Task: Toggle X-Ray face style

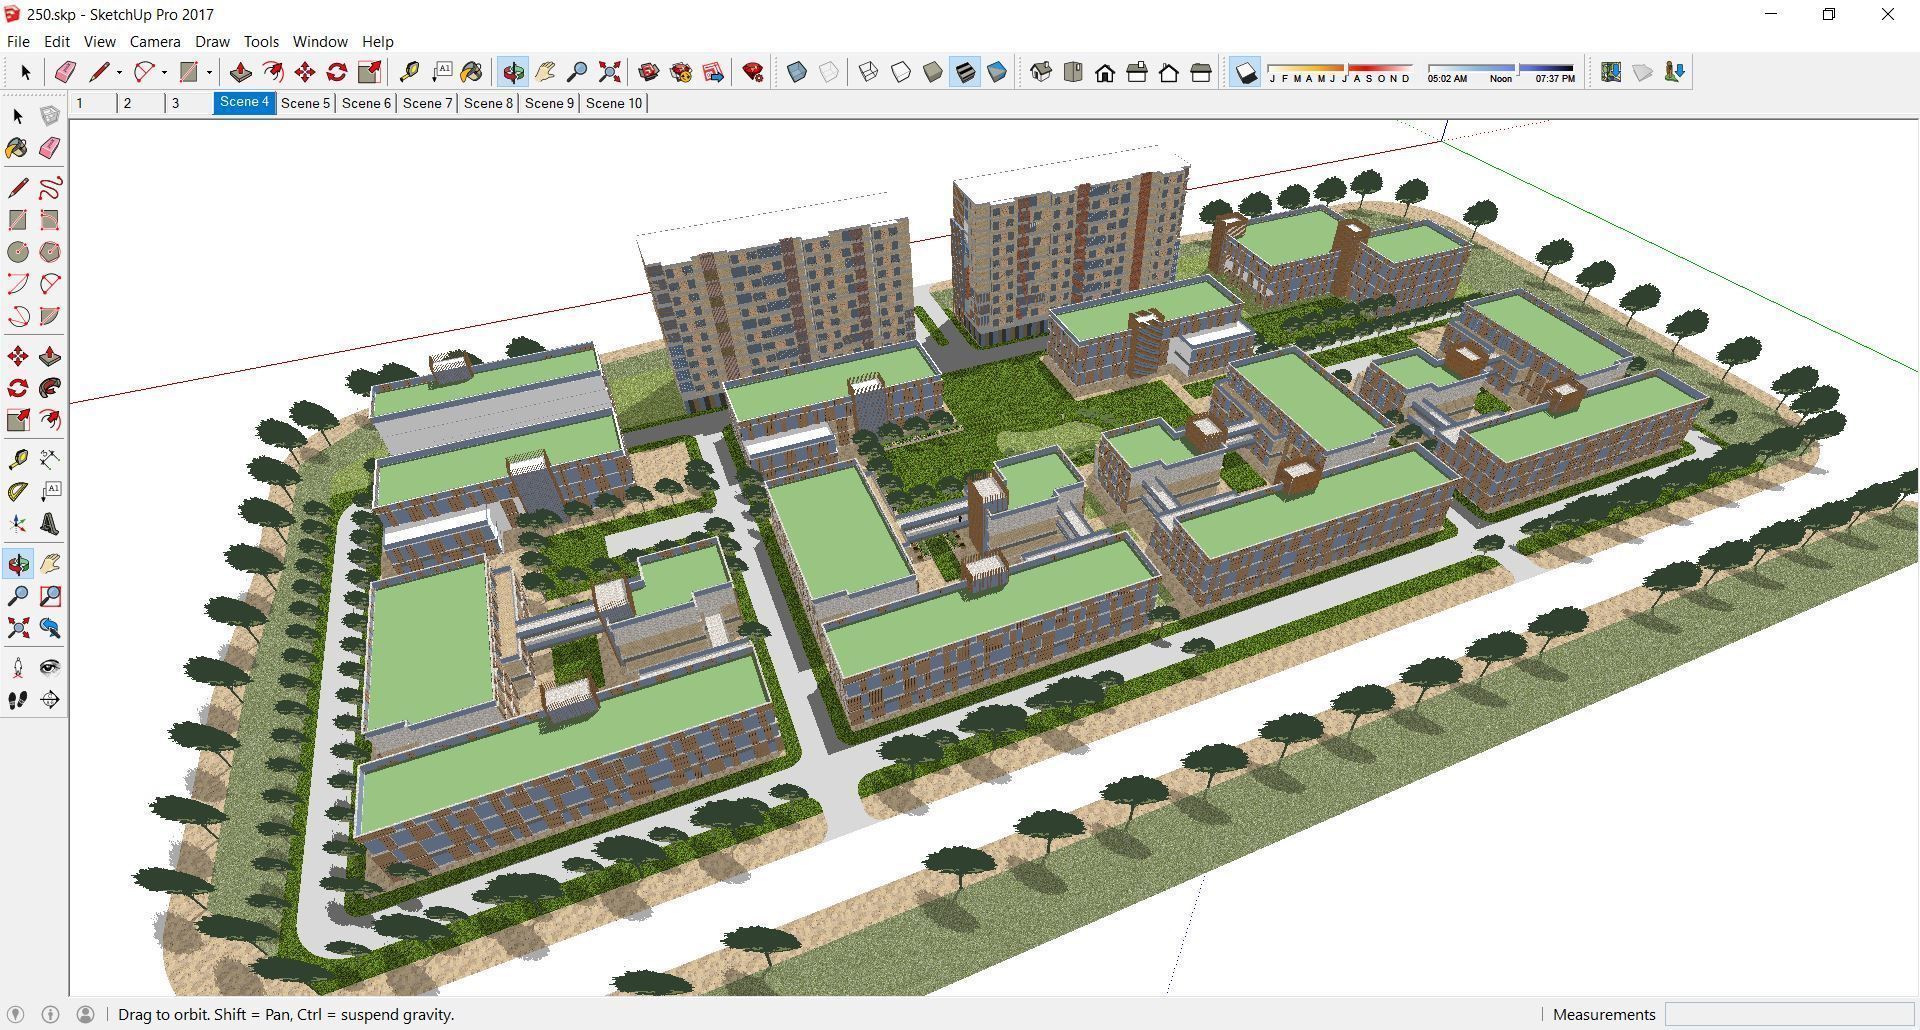Action: (x=797, y=72)
